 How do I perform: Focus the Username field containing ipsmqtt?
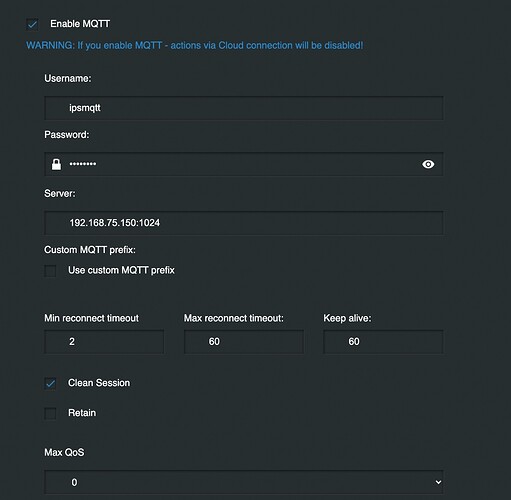click(244, 108)
